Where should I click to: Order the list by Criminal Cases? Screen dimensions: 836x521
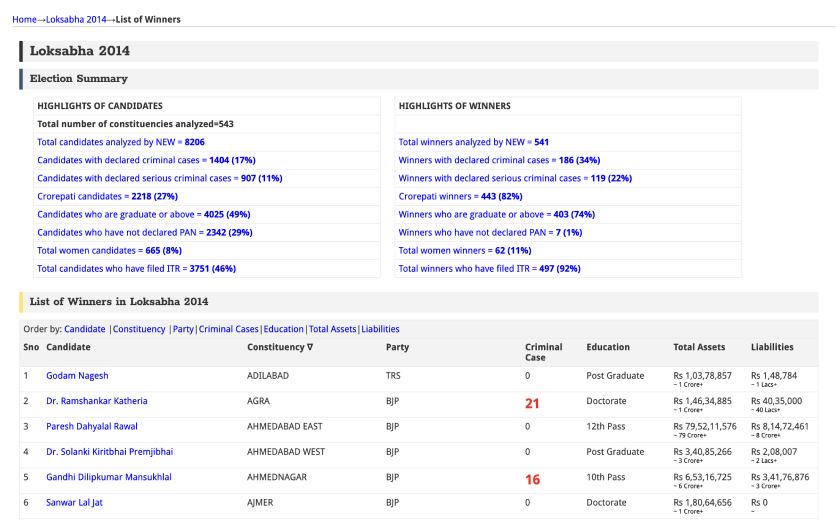click(228, 329)
